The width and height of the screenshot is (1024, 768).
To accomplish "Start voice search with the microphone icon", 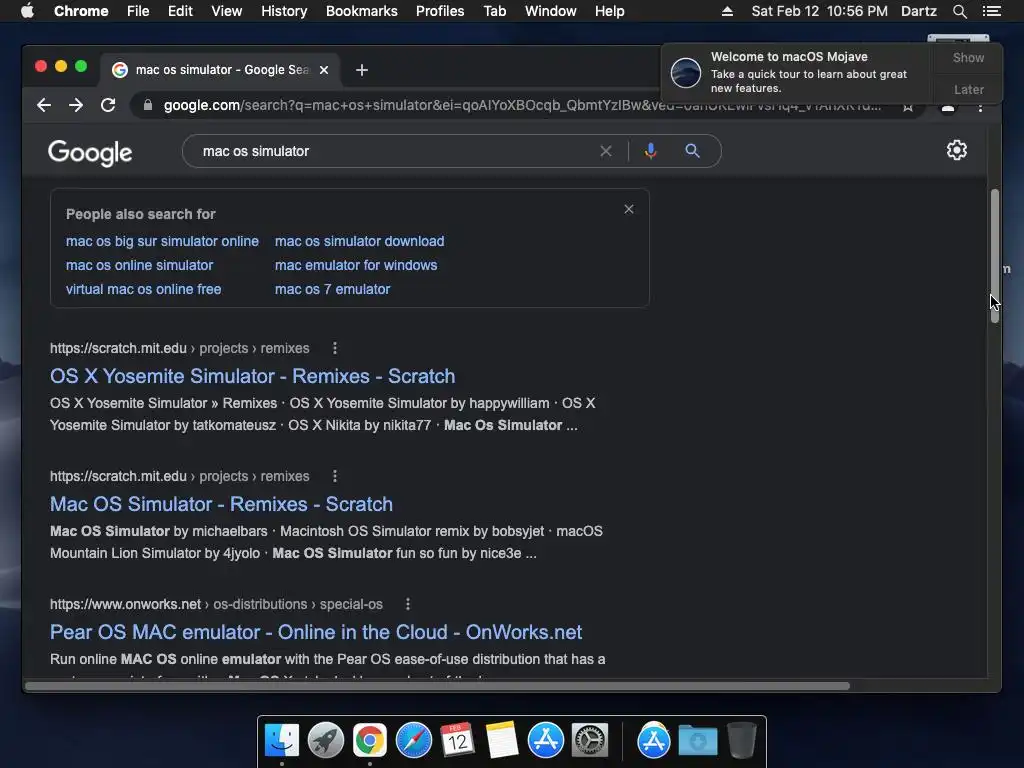I will (x=650, y=152).
